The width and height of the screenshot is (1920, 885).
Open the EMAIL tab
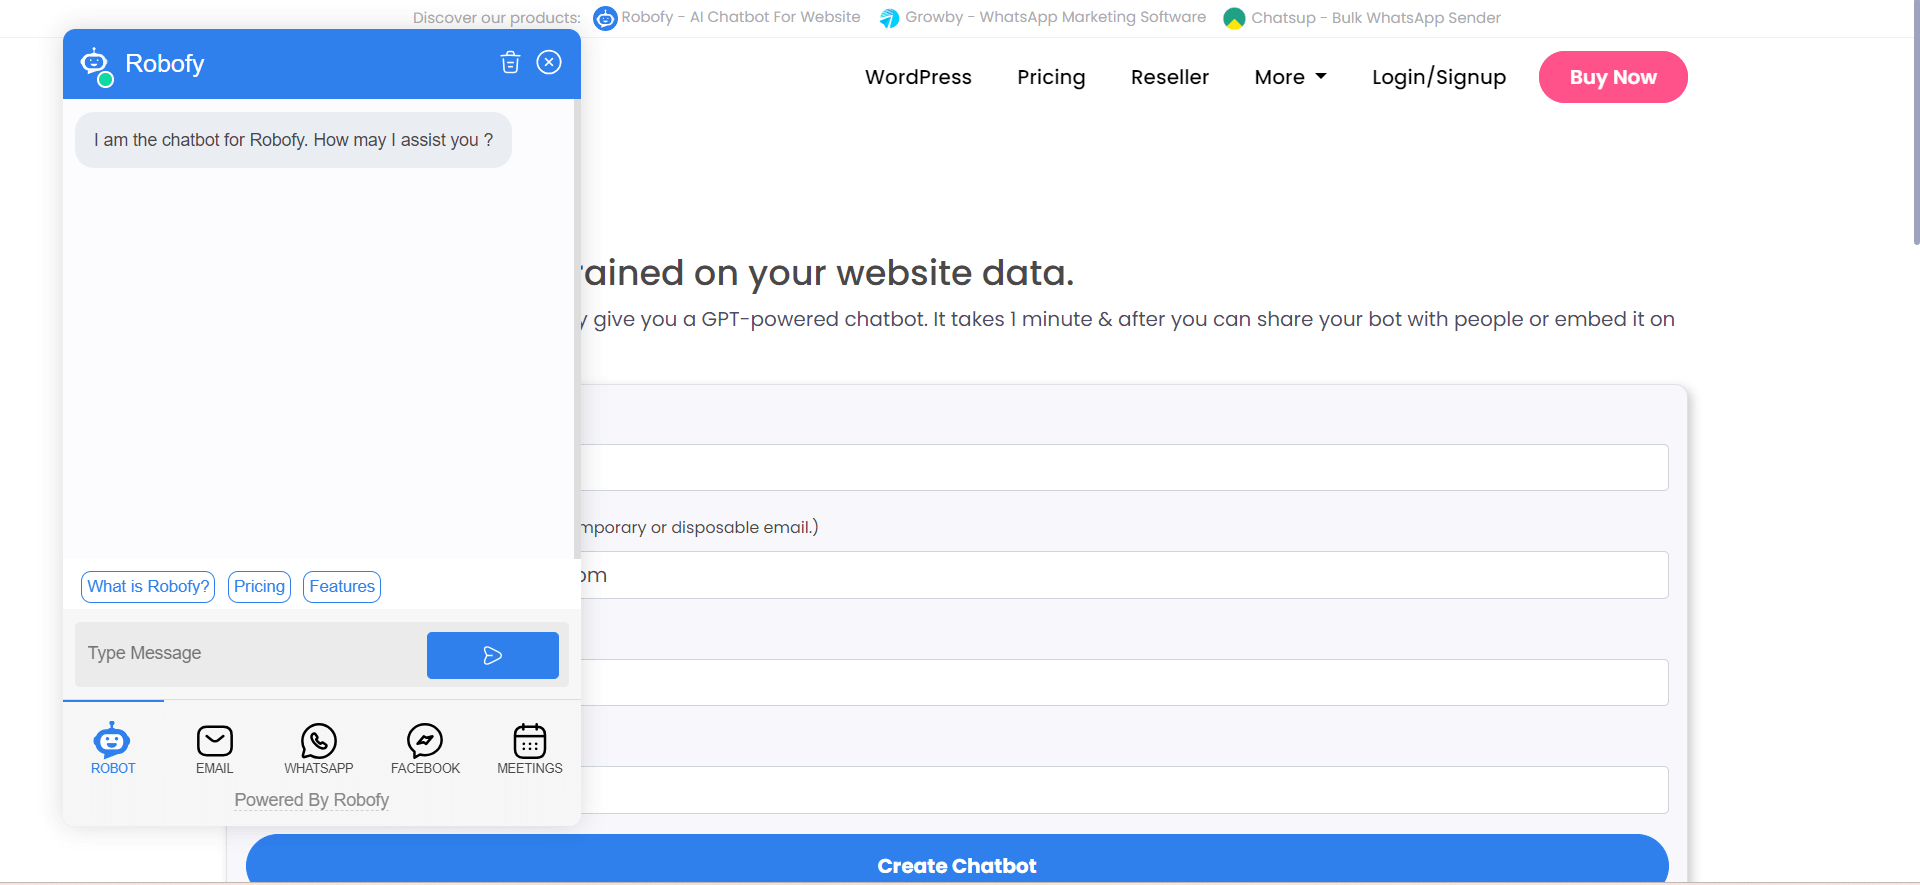click(x=214, y=748)
